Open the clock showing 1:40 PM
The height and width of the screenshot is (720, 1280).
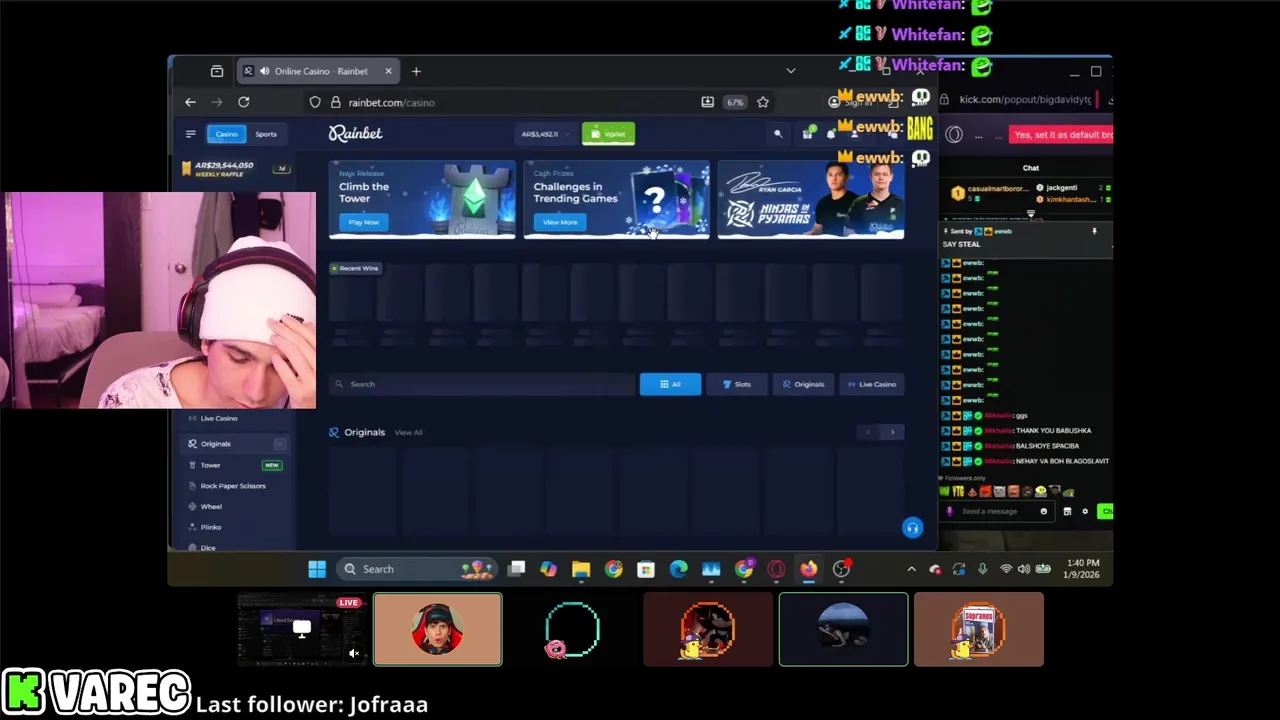coord(1084,569)
